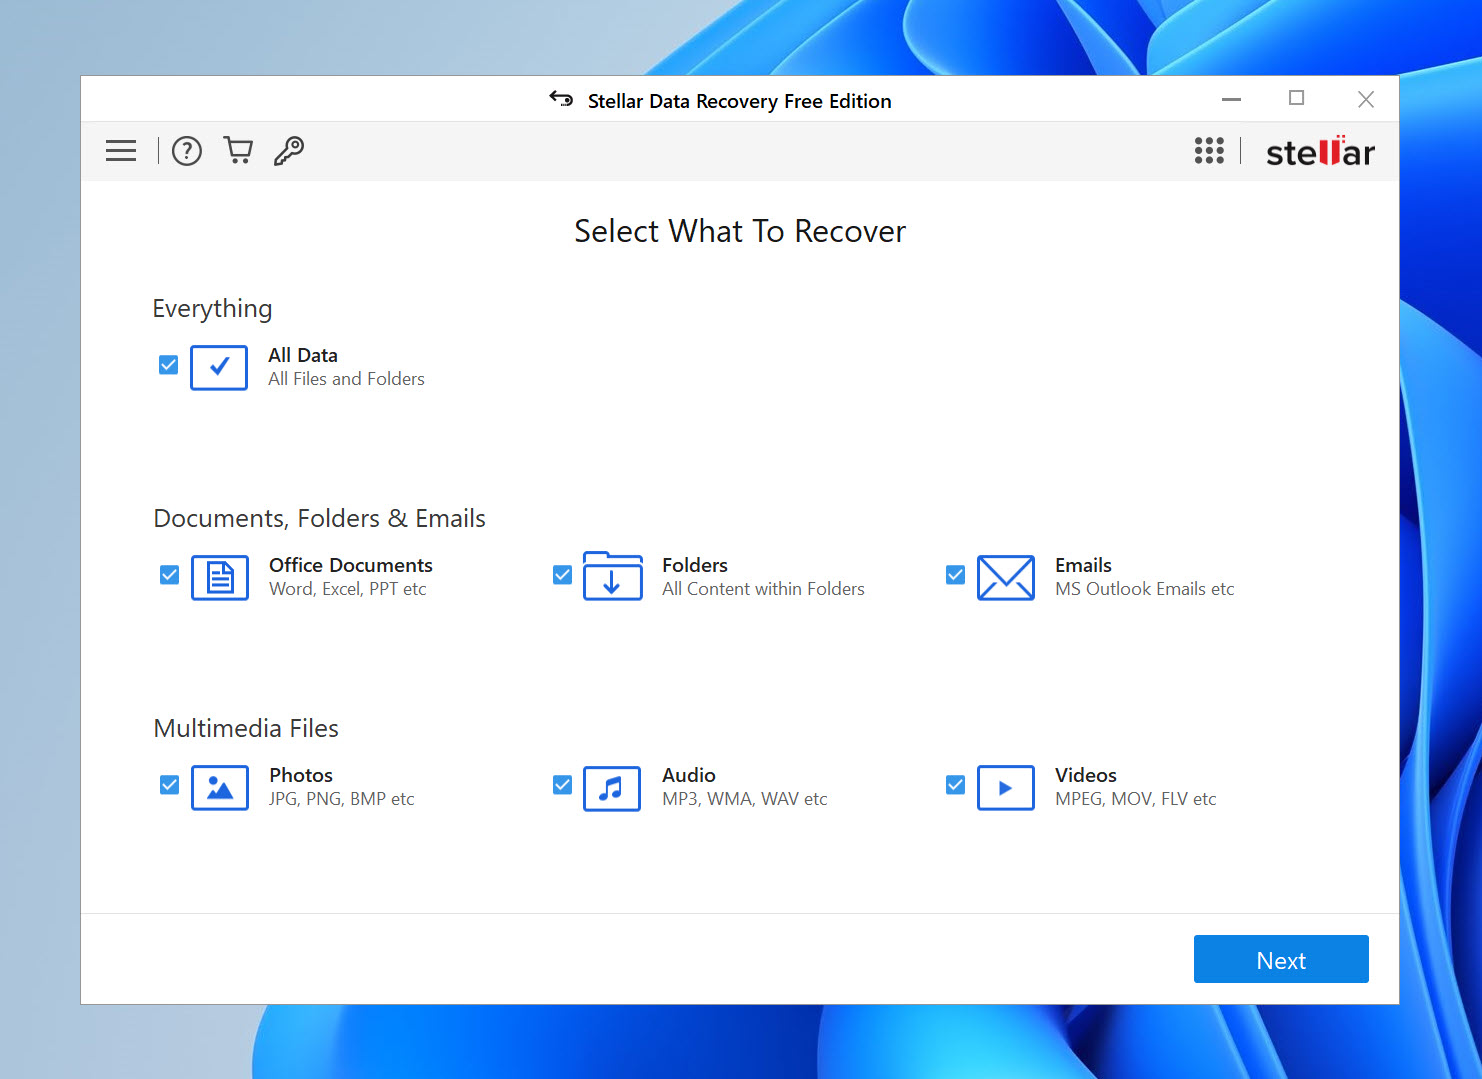Minimize the Stellar Data Recovery window
The width and height of the screenshot is (1482, 1079).
point(1232,99)
